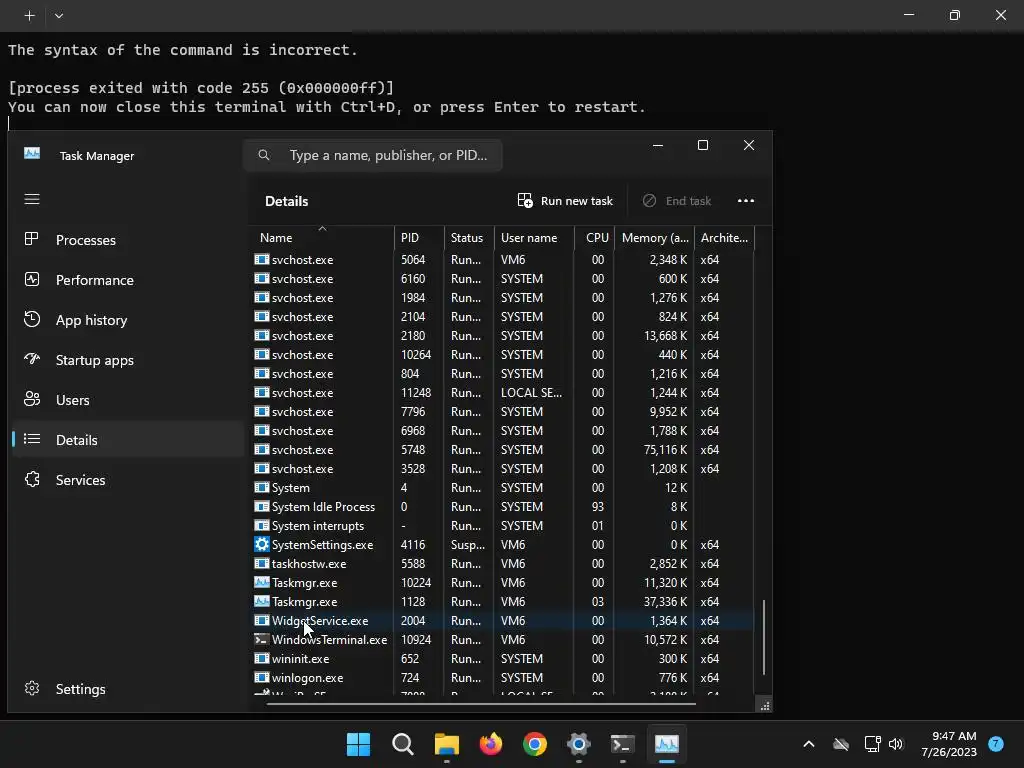
Task: Sort by the Memory column header
Action: coord(654,238)
